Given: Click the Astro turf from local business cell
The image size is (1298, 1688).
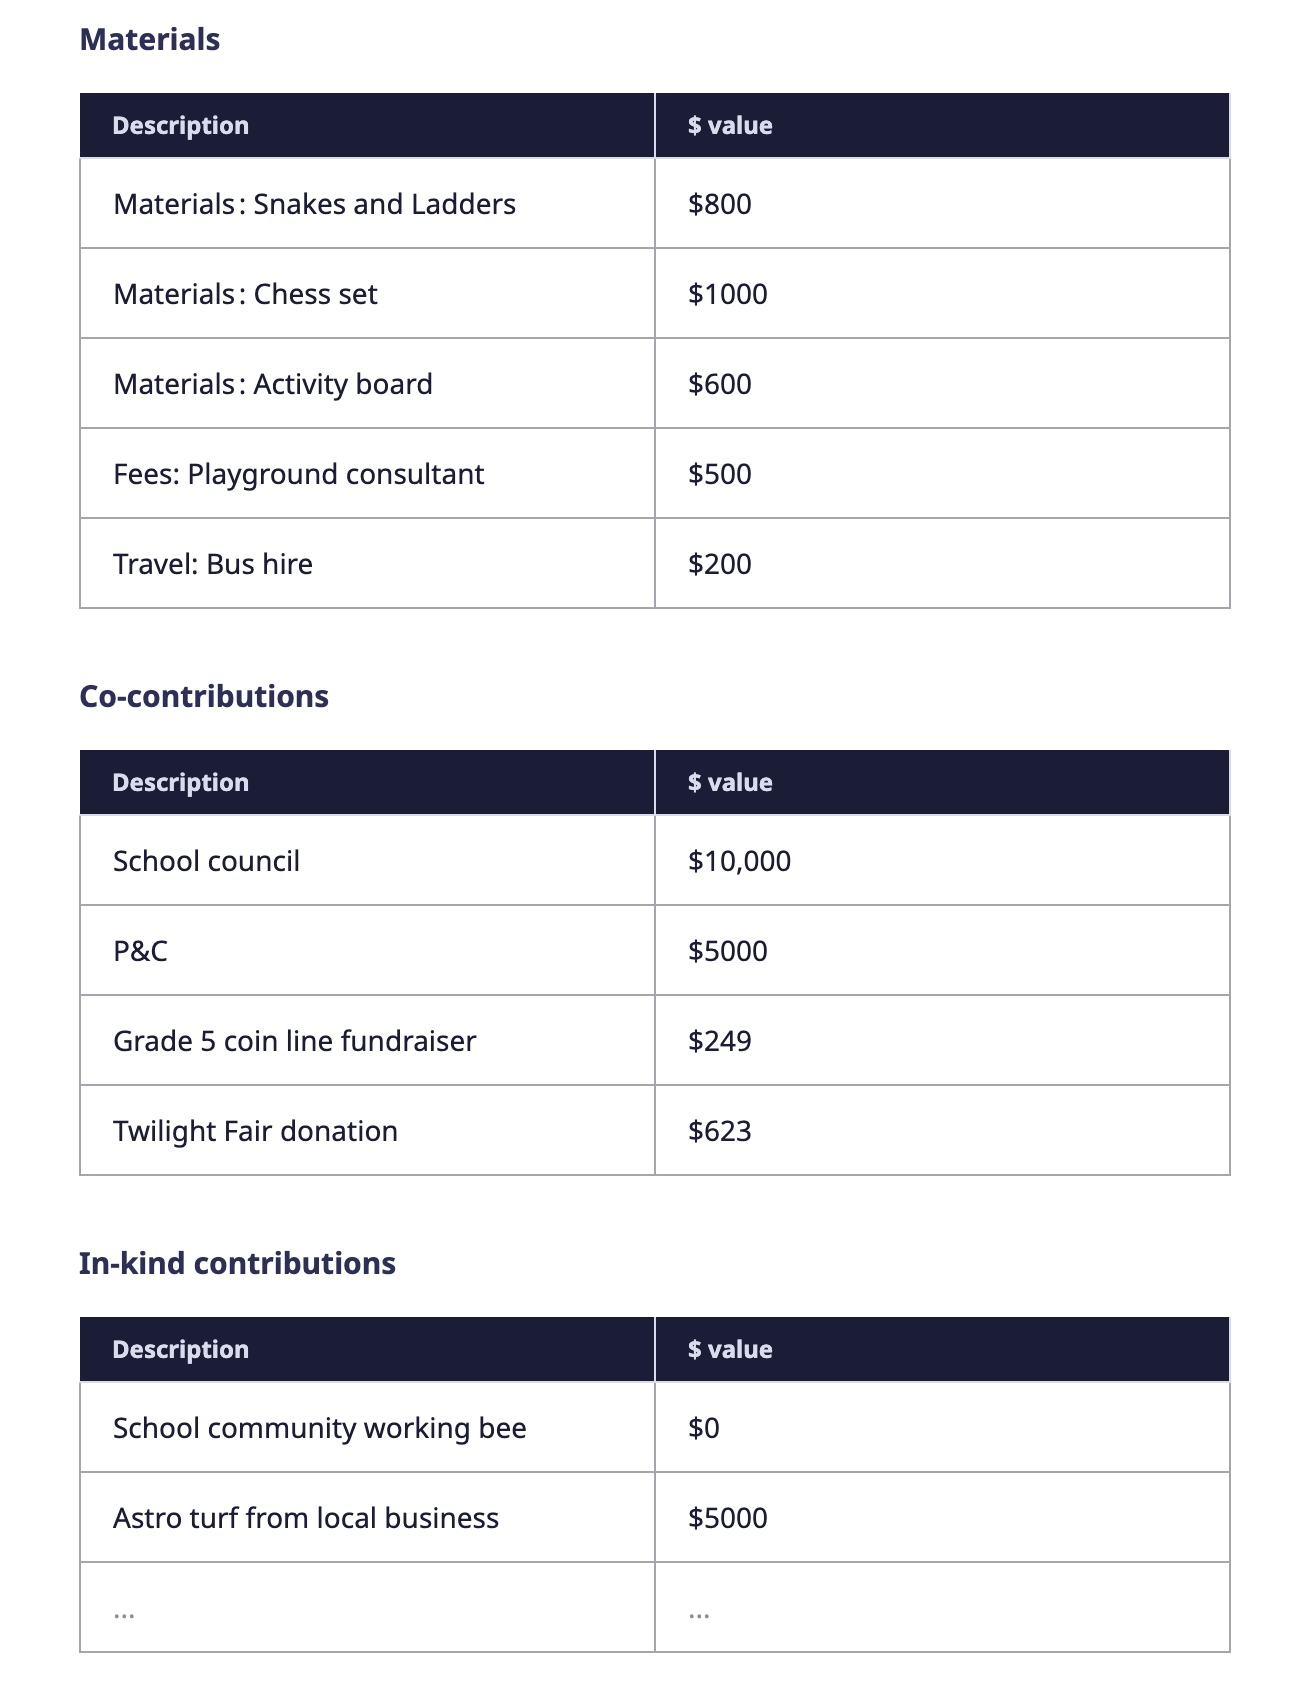Looking at the screenshot, I should (x=306, y=1518).
